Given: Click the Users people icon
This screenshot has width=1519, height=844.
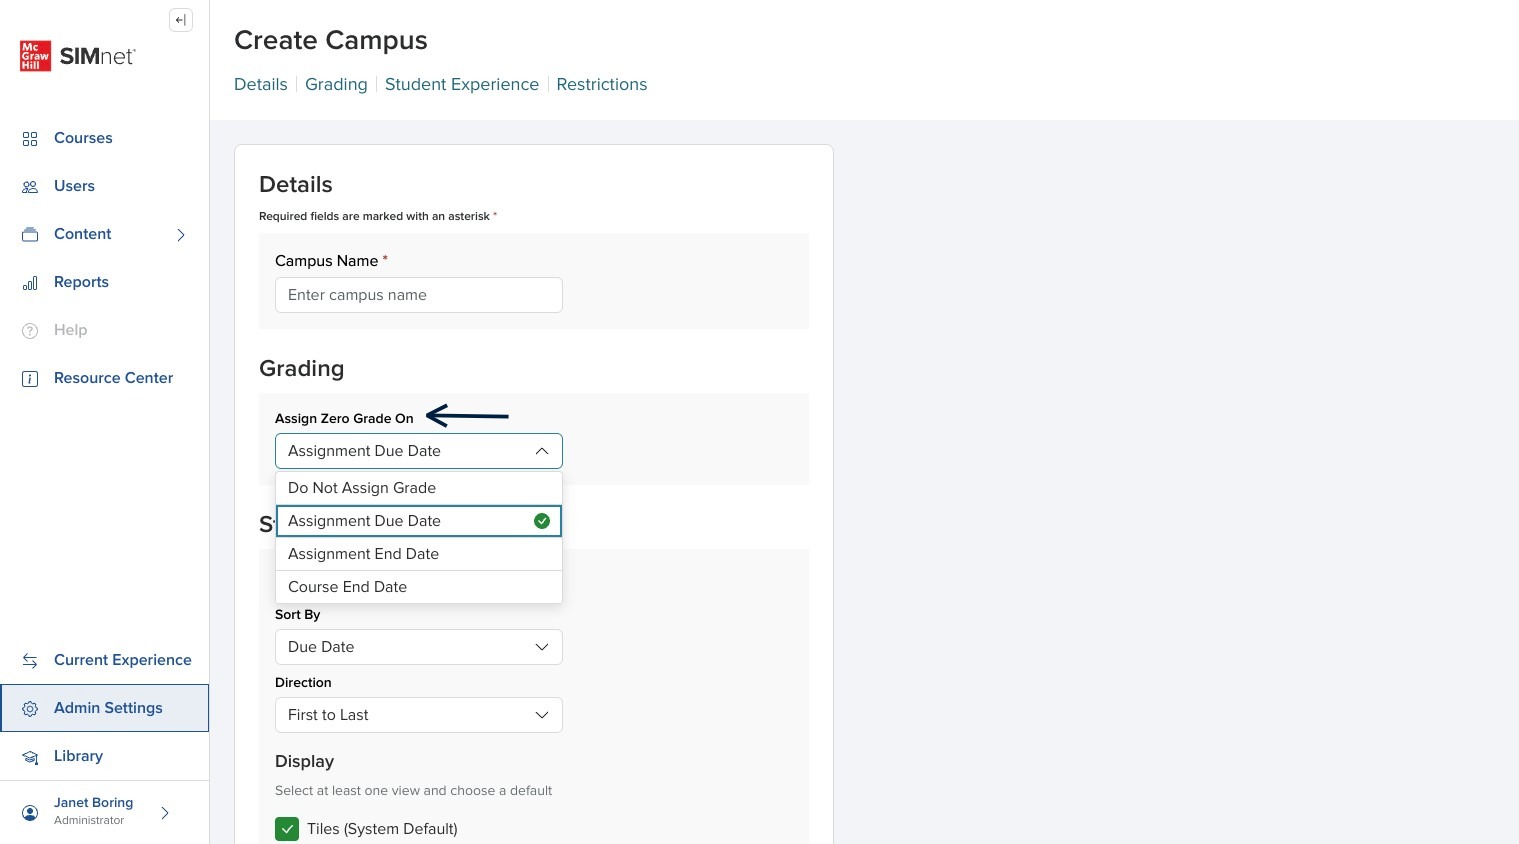Looking at the screenshot, I should (x=30, y=187).
